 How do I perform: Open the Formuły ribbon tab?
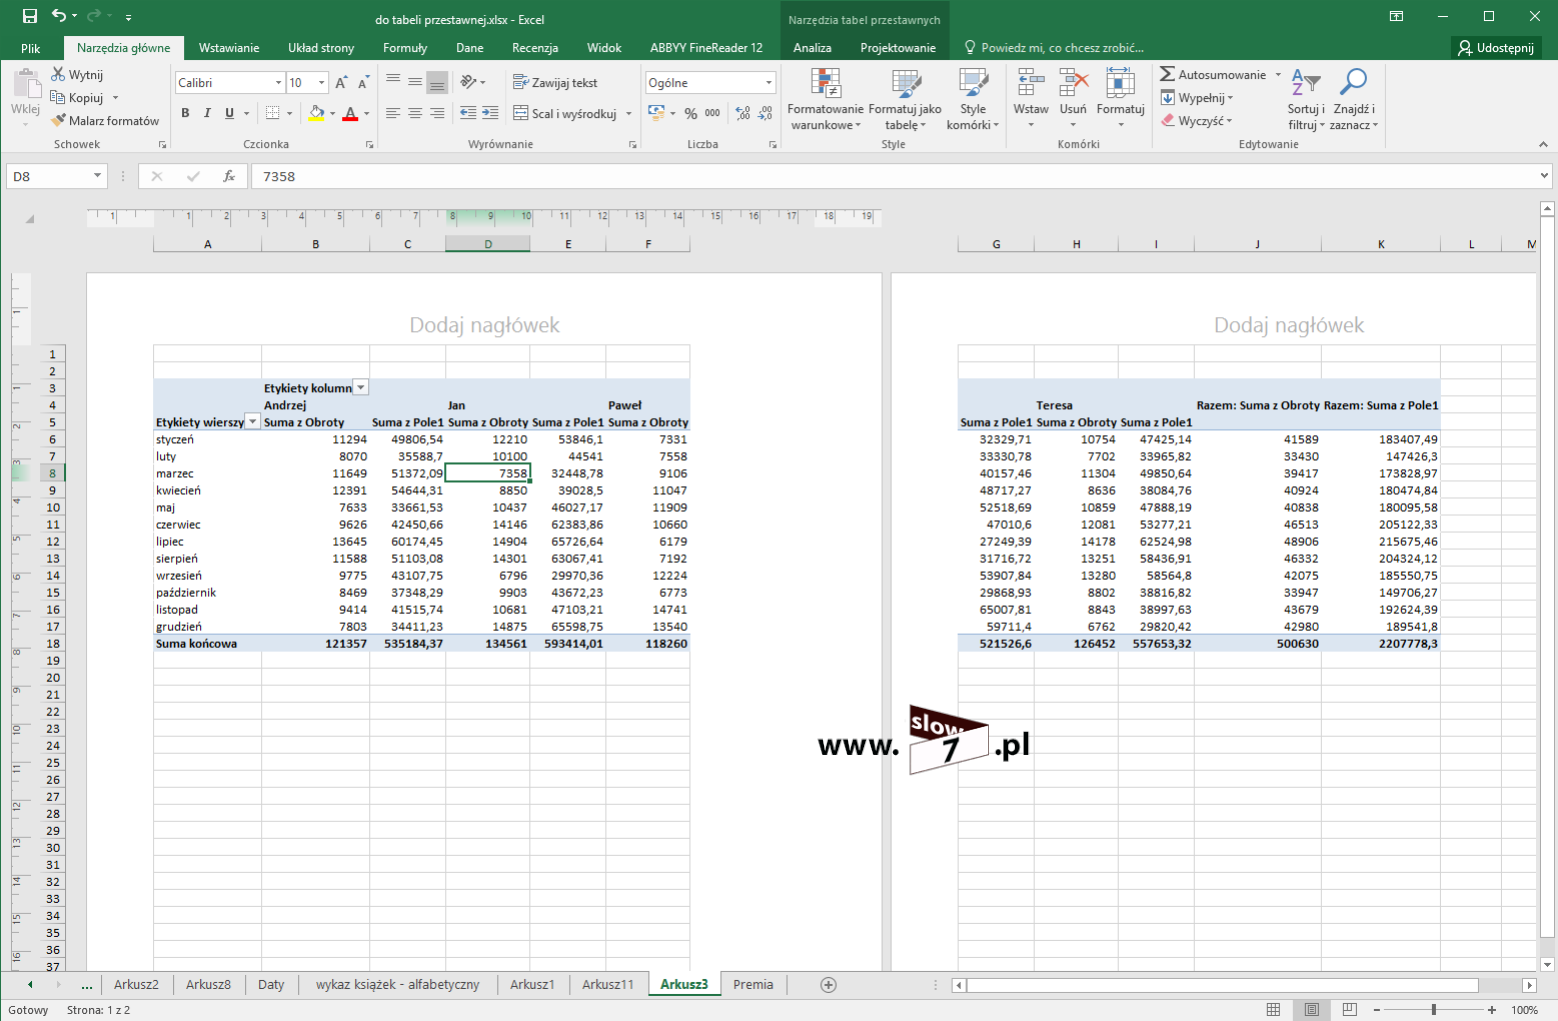tap(405, 48)
